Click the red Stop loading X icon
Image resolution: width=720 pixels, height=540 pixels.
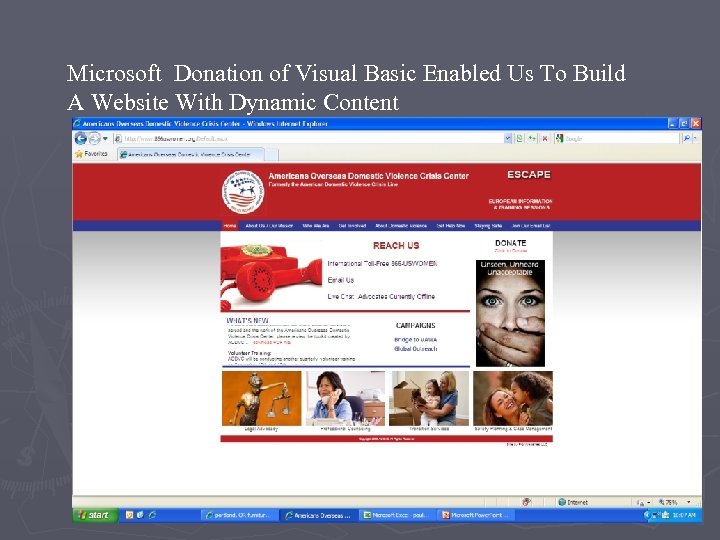[545, 138]
